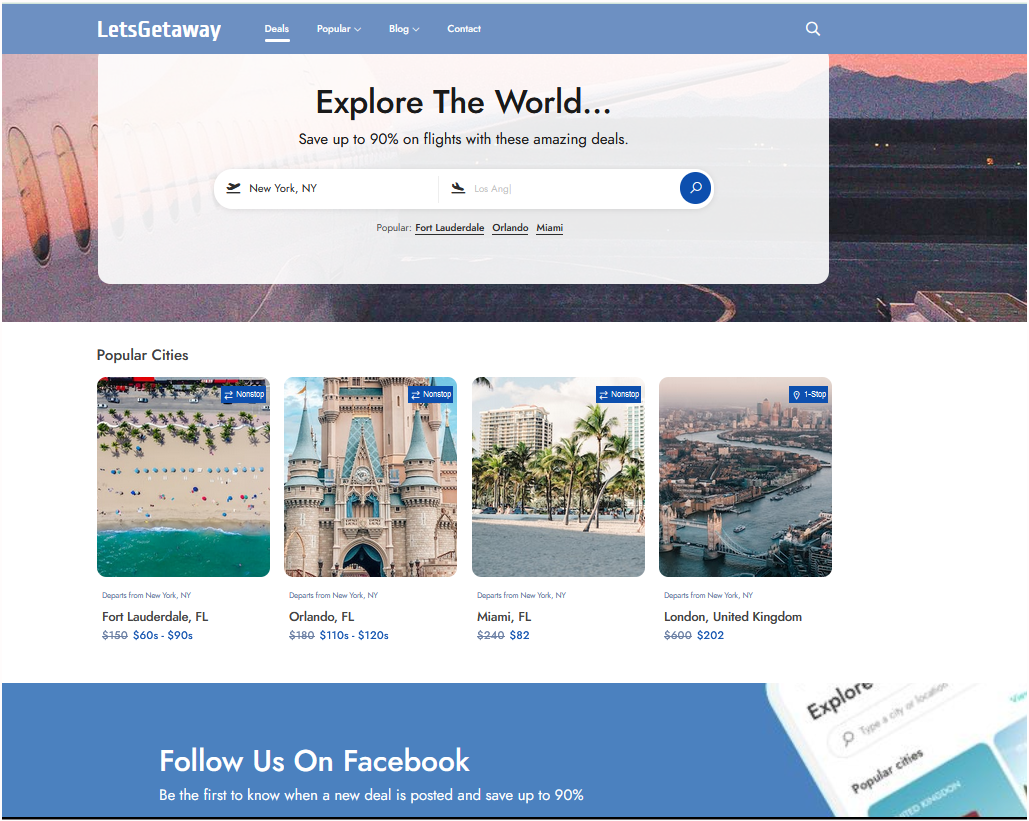Click the $82 Miami price
This screenshot has height=821, width=1029.
[520, 635]
